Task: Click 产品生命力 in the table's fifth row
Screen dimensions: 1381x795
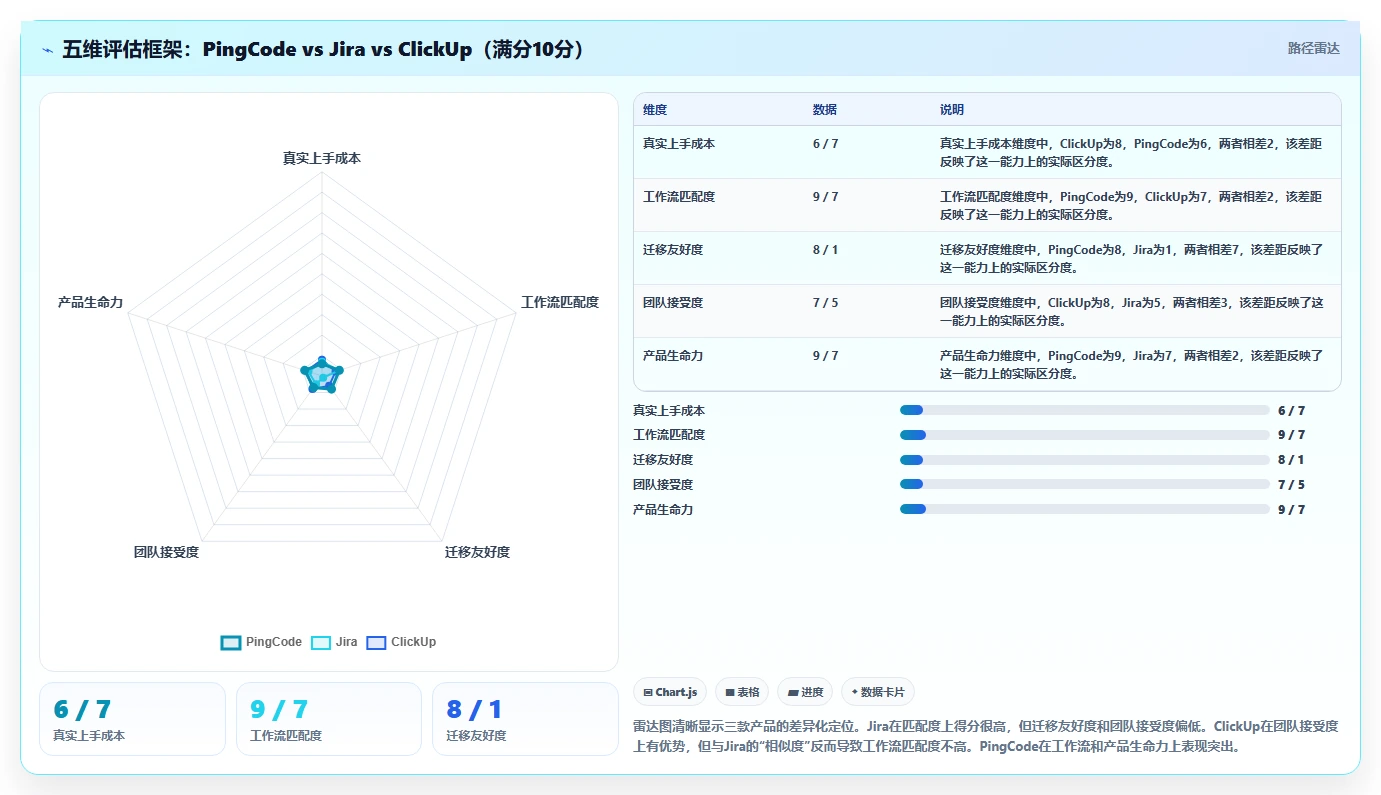Action: pos(673,356)
